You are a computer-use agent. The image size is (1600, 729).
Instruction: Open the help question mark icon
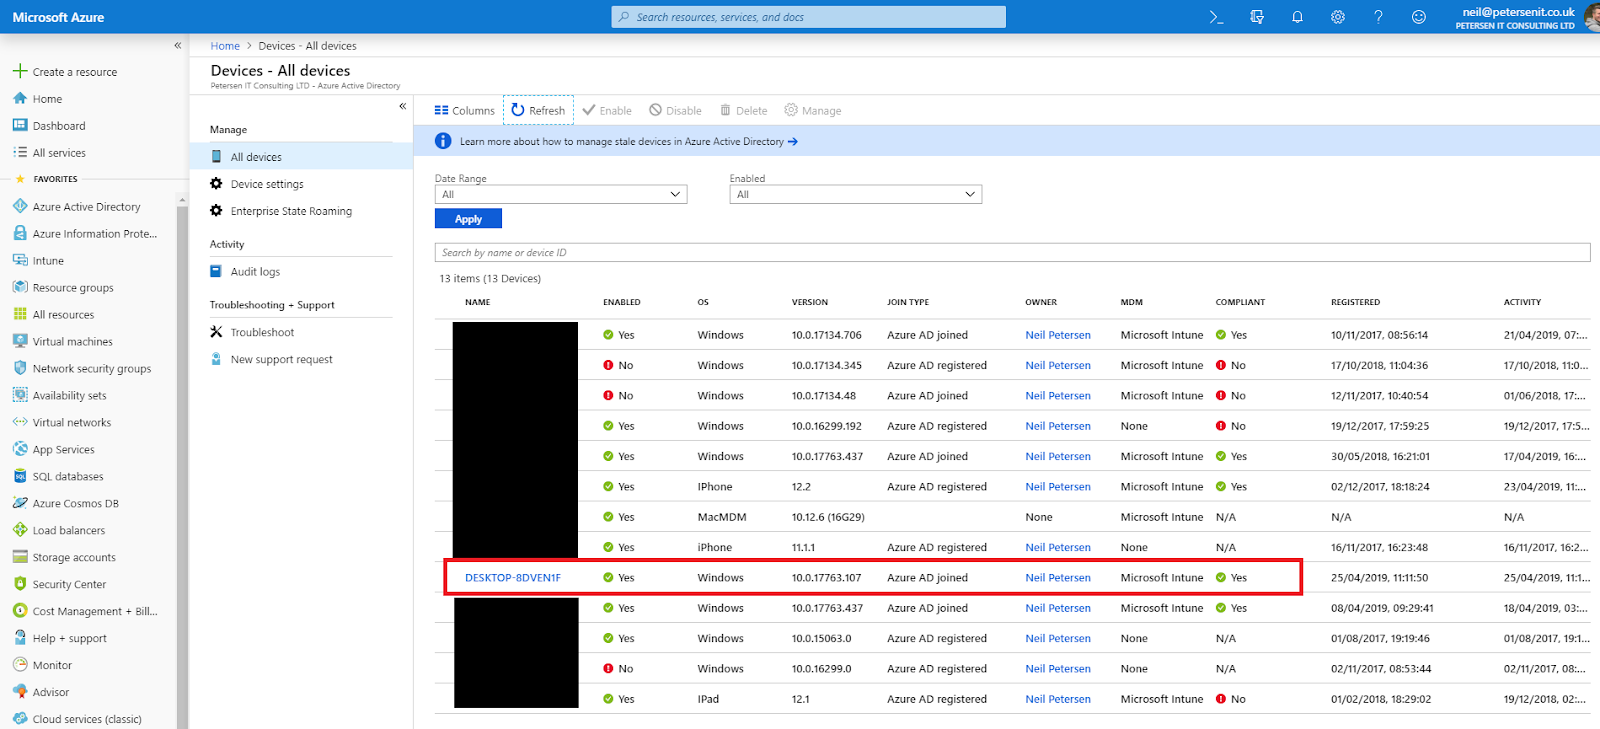[1378, 17]
